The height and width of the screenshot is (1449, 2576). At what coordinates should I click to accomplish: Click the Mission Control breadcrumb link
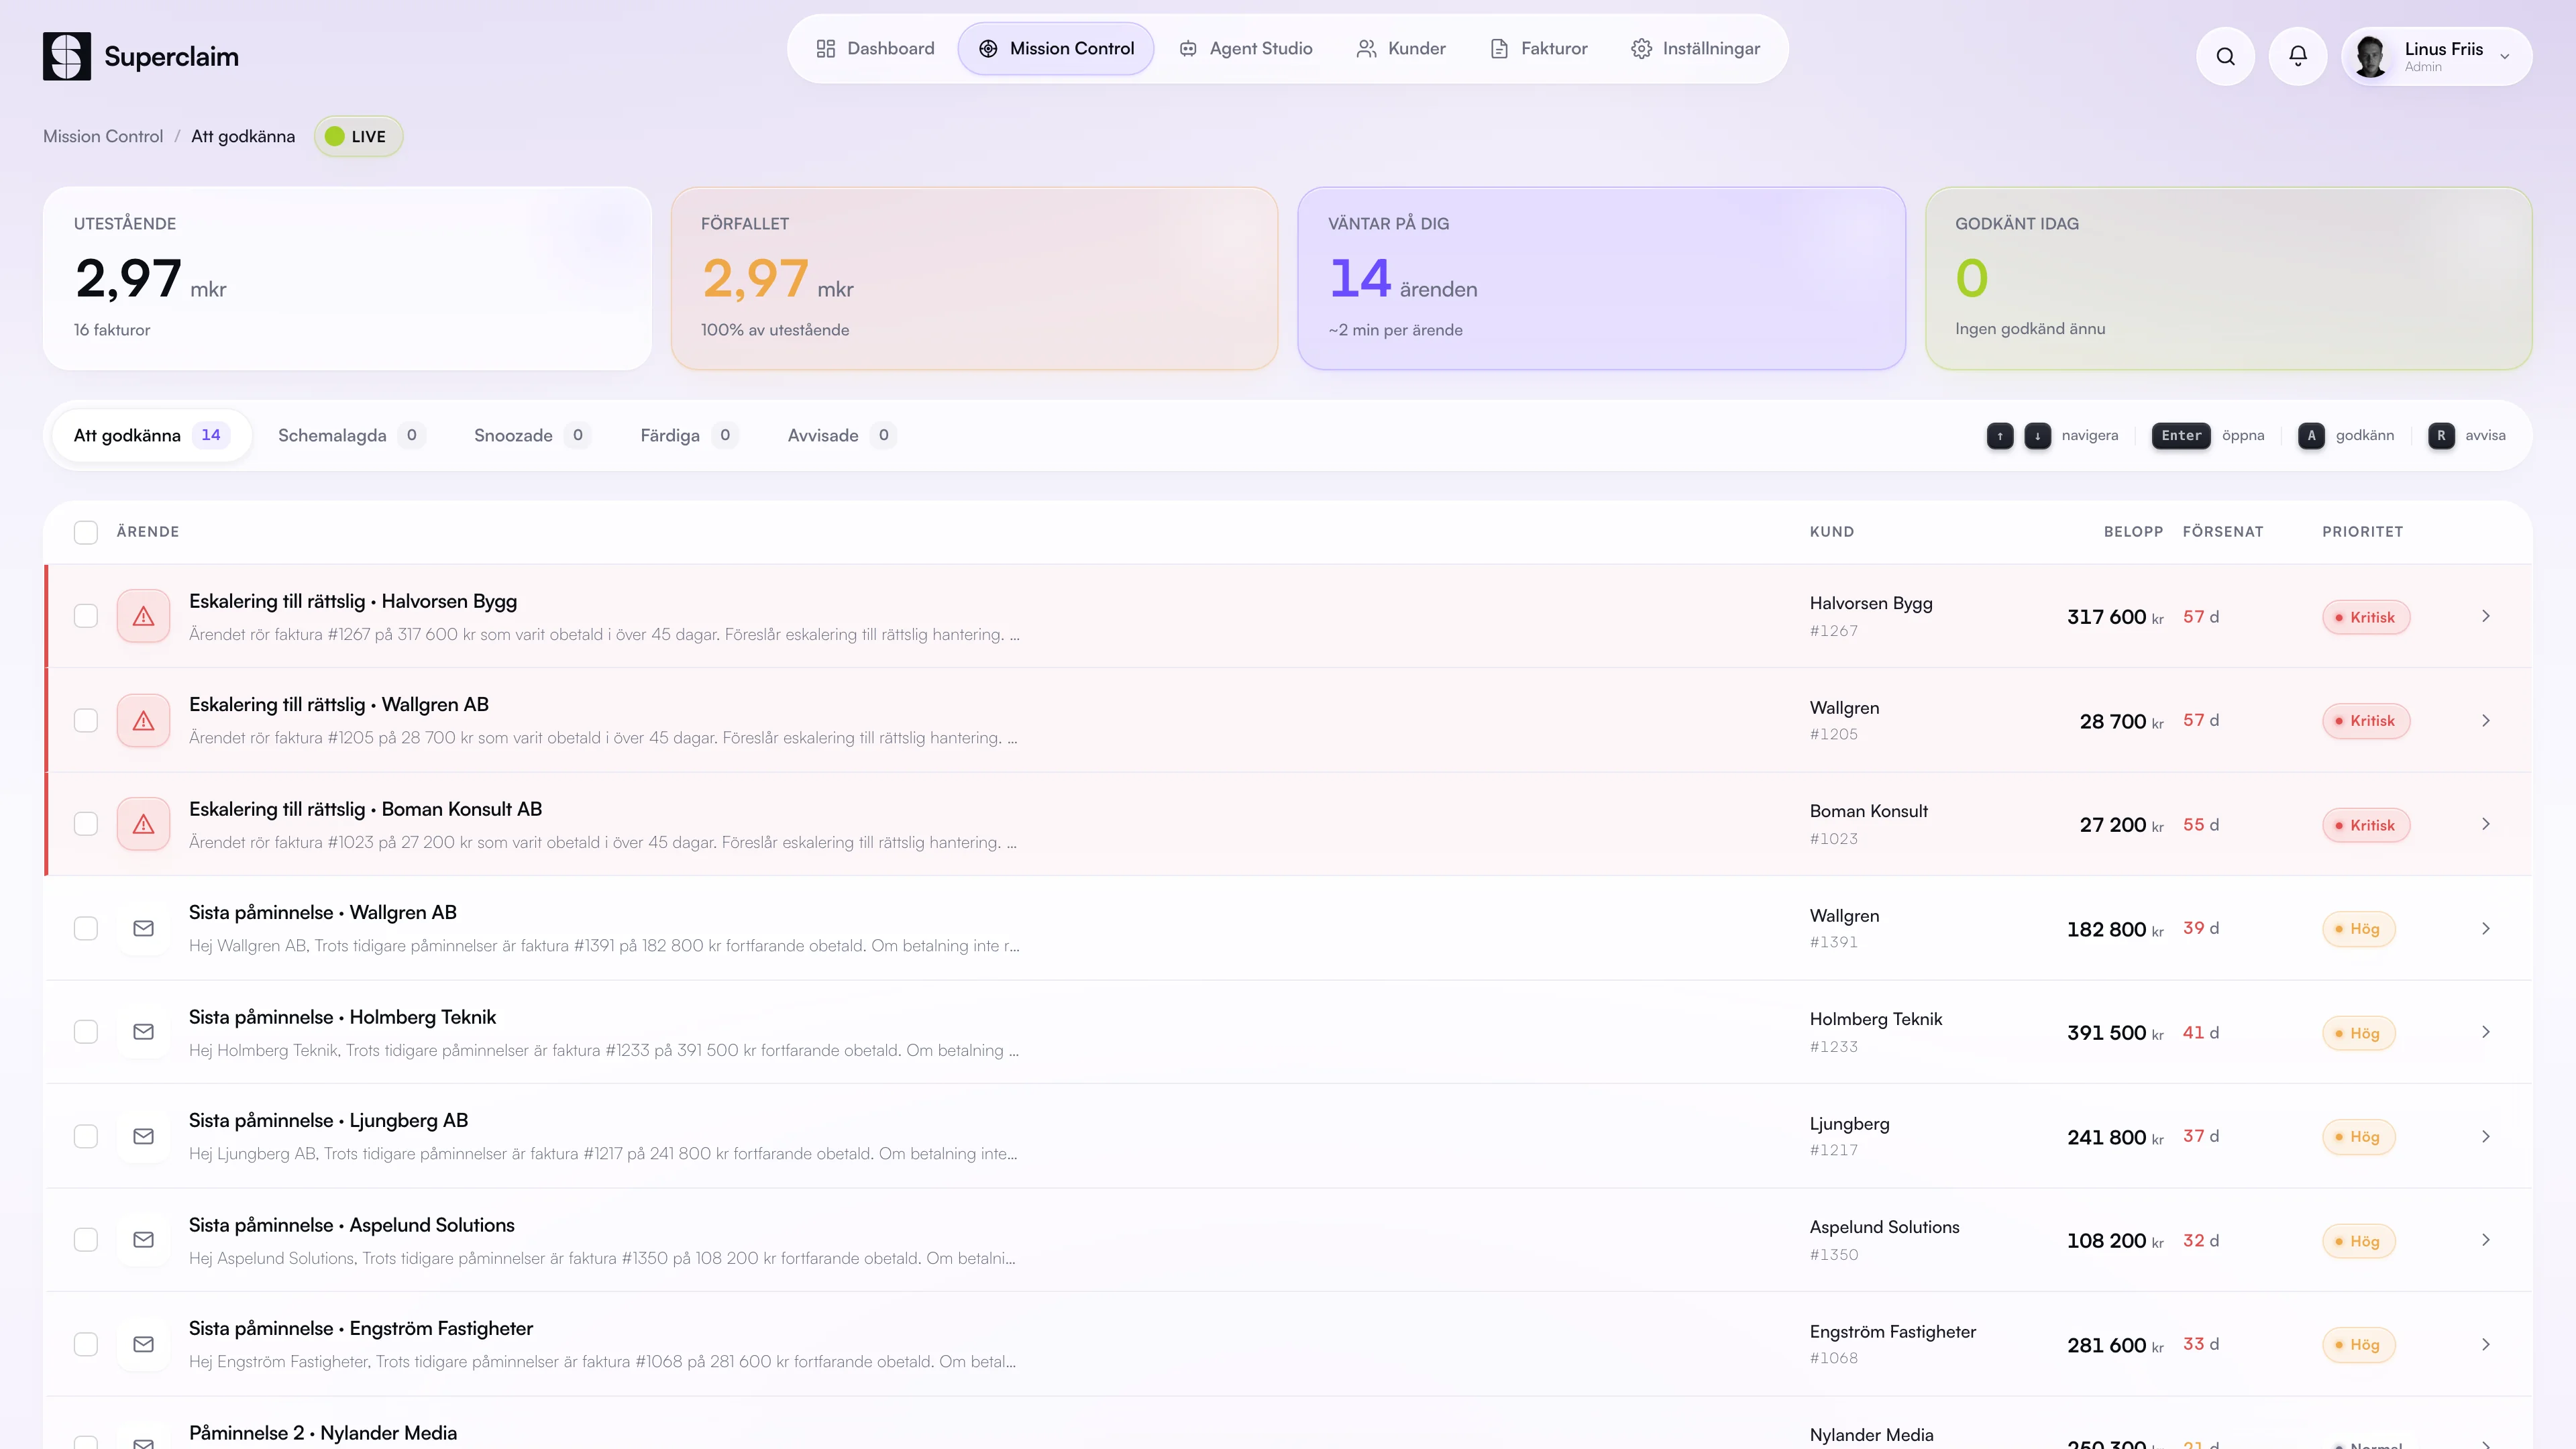[103, 136]
